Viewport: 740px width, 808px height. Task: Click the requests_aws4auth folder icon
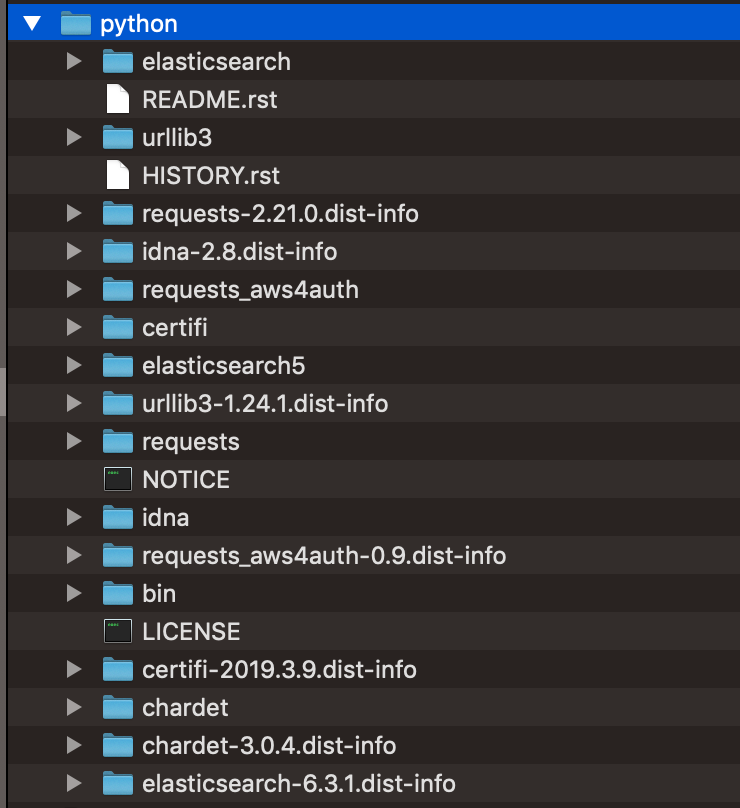tap(118, 290)
